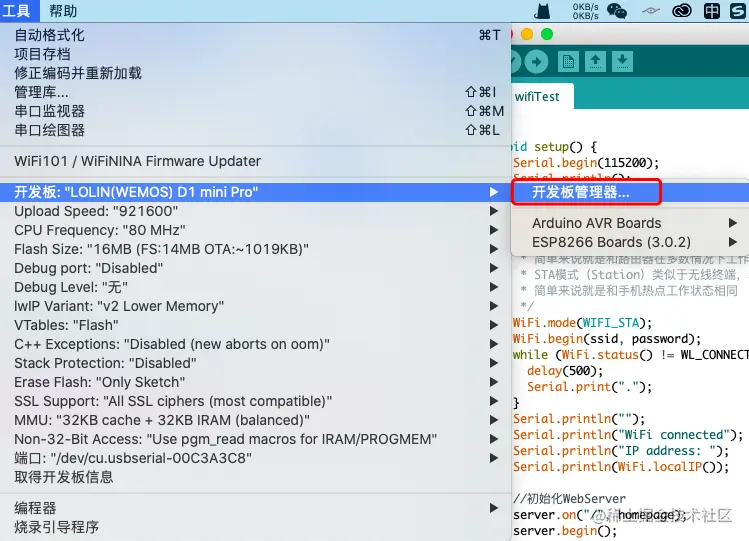Click the delay(500) code line
This screenshot has height=541, width=749.
565,371
